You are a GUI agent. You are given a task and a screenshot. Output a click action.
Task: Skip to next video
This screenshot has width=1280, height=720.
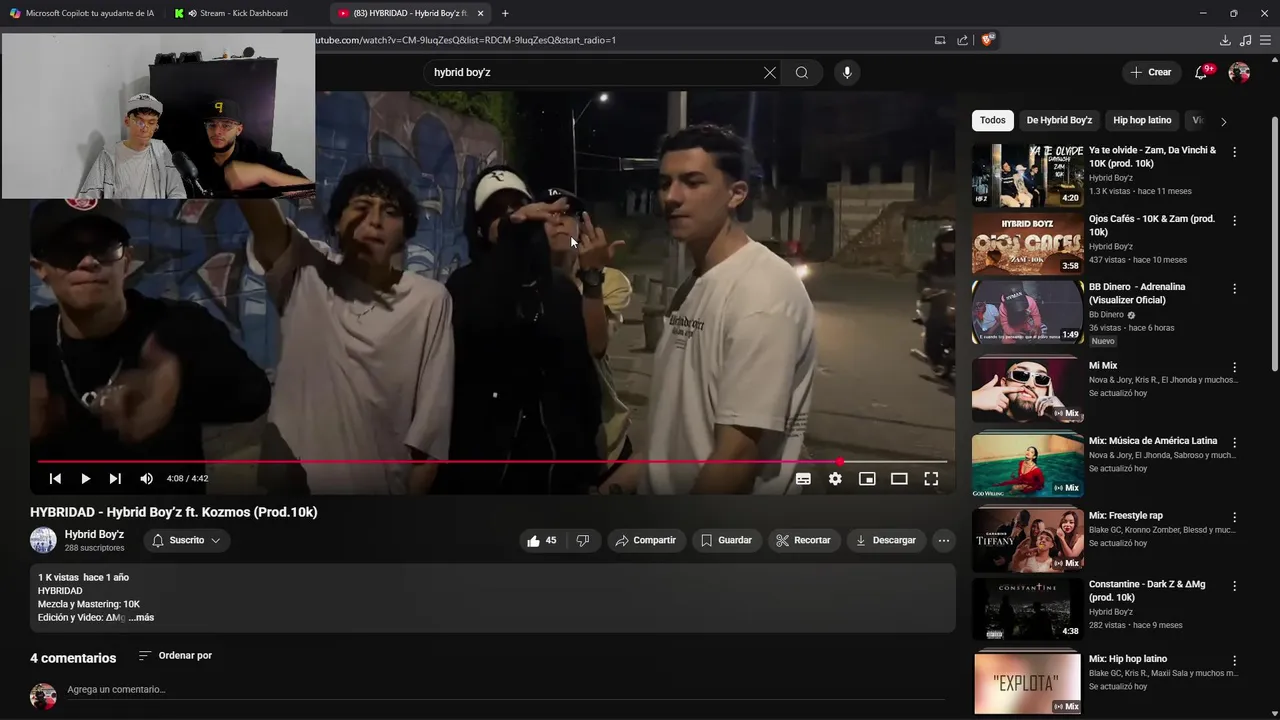[x=115, y=479]
